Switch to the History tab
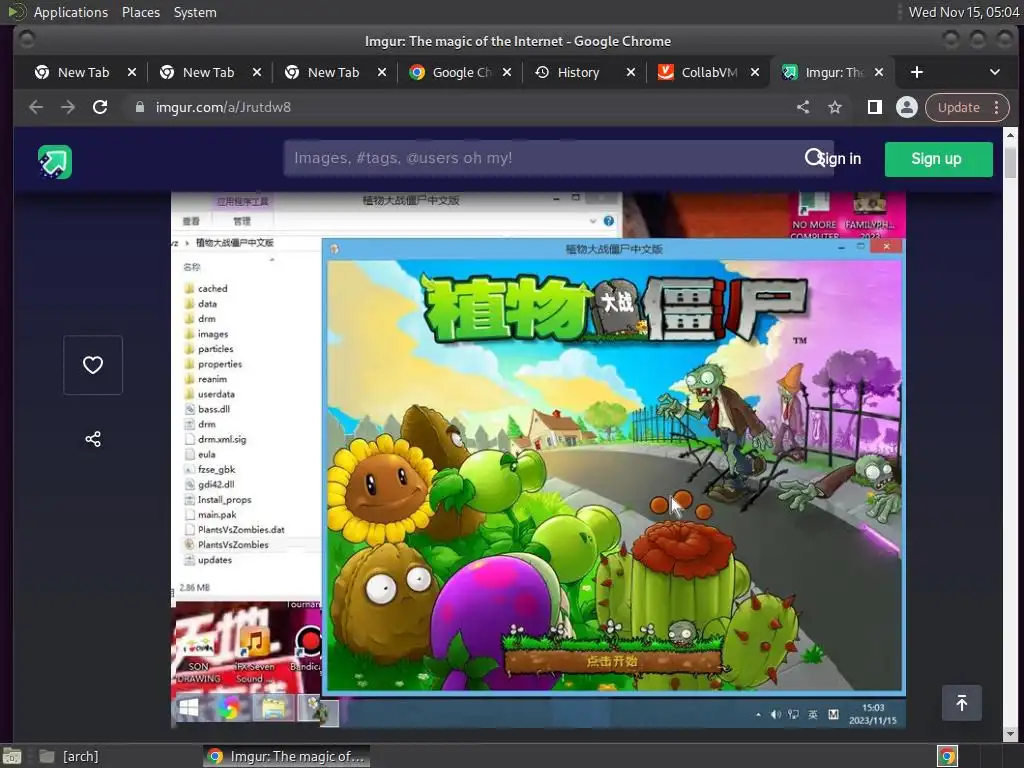Screen dimensions: 1024x768 (579, 72)
